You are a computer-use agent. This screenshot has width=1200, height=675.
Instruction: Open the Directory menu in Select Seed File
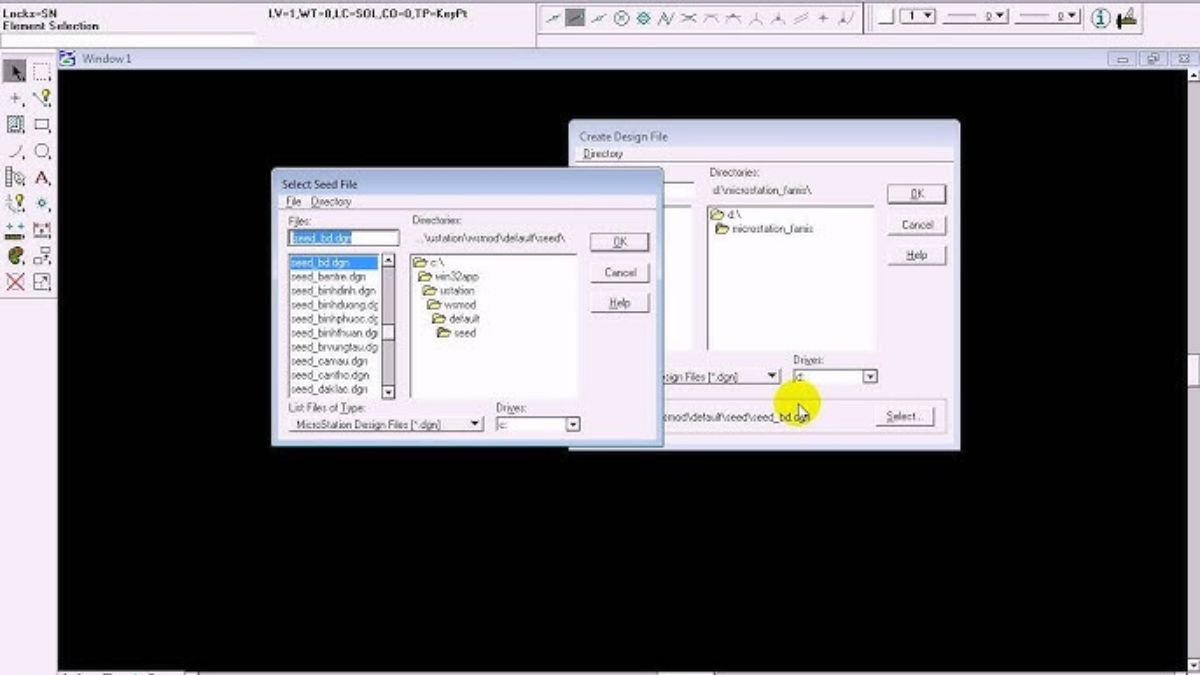point(331,201)
